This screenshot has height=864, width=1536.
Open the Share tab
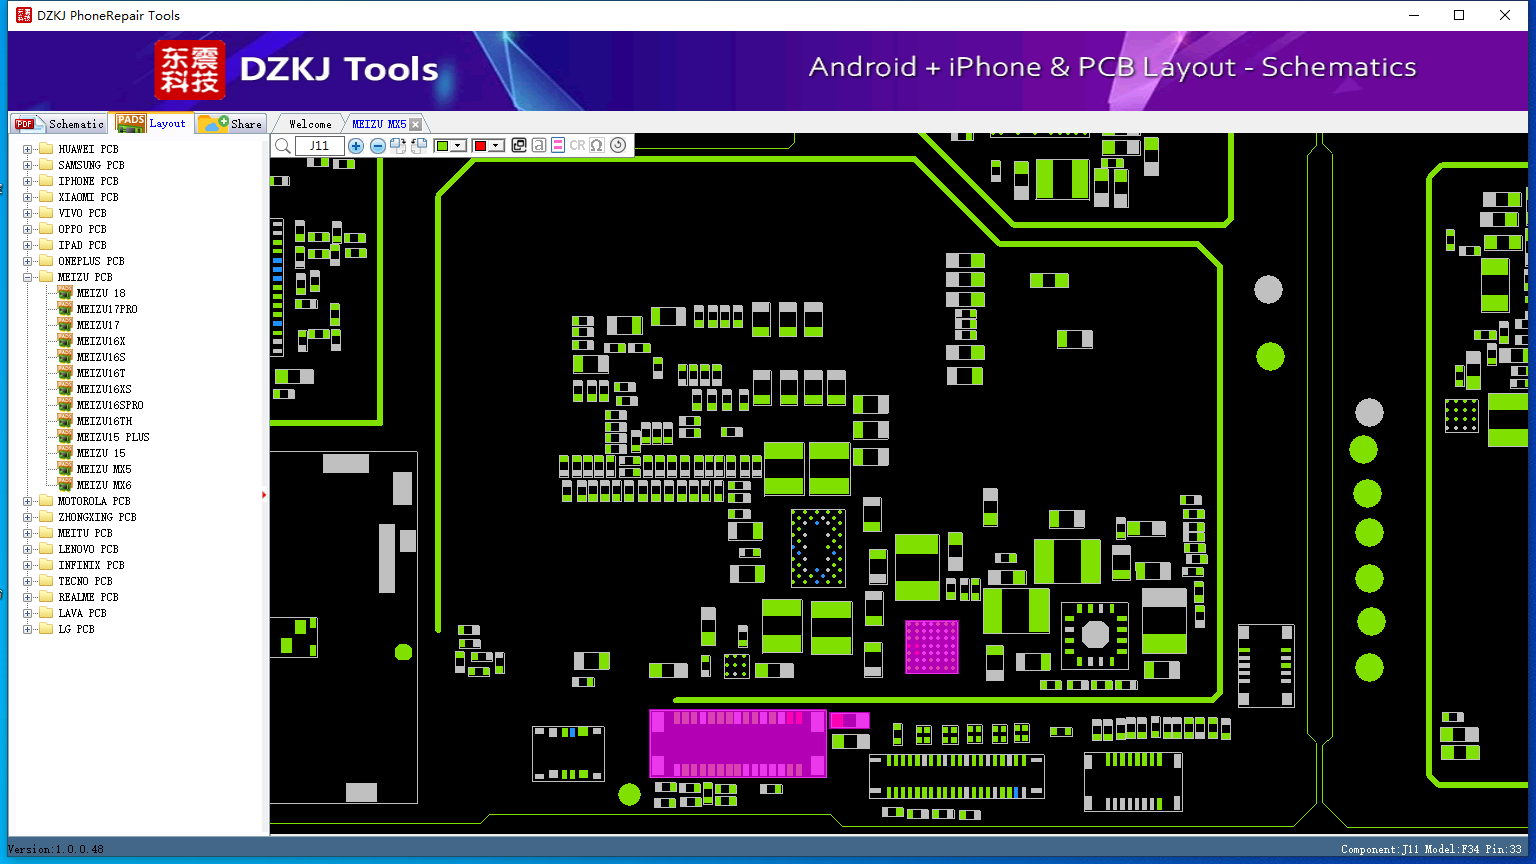click(x=230, y=124)
